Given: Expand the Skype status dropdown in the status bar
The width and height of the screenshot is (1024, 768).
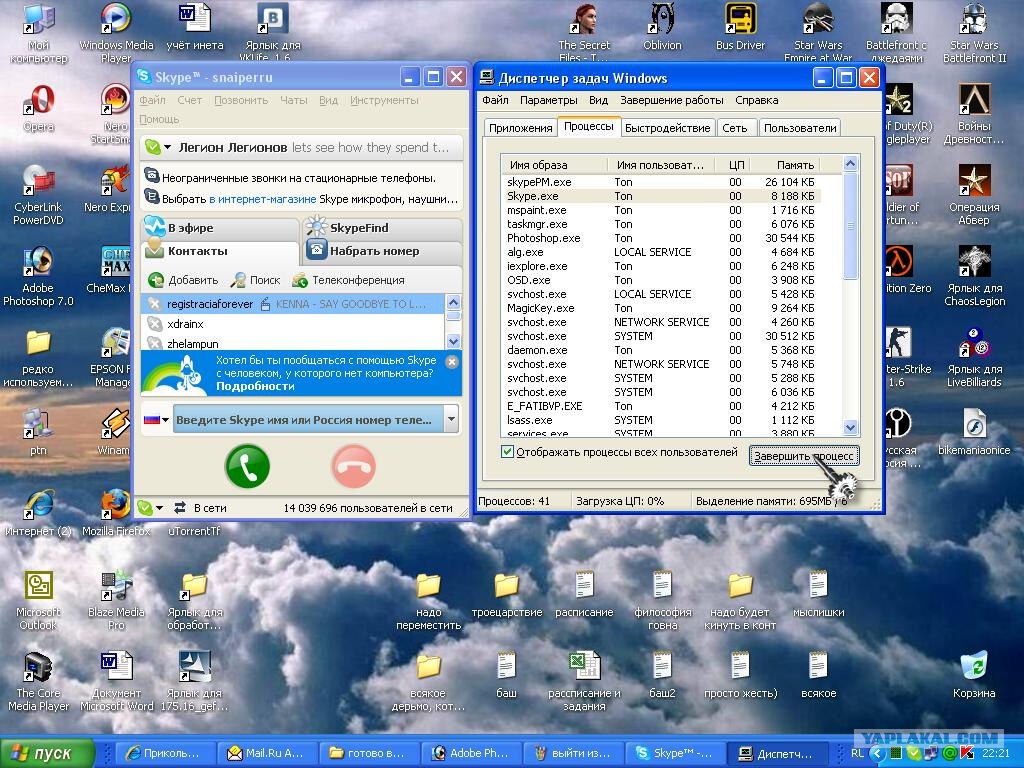Looking at the screenshot, I should [x=150, y=507].
